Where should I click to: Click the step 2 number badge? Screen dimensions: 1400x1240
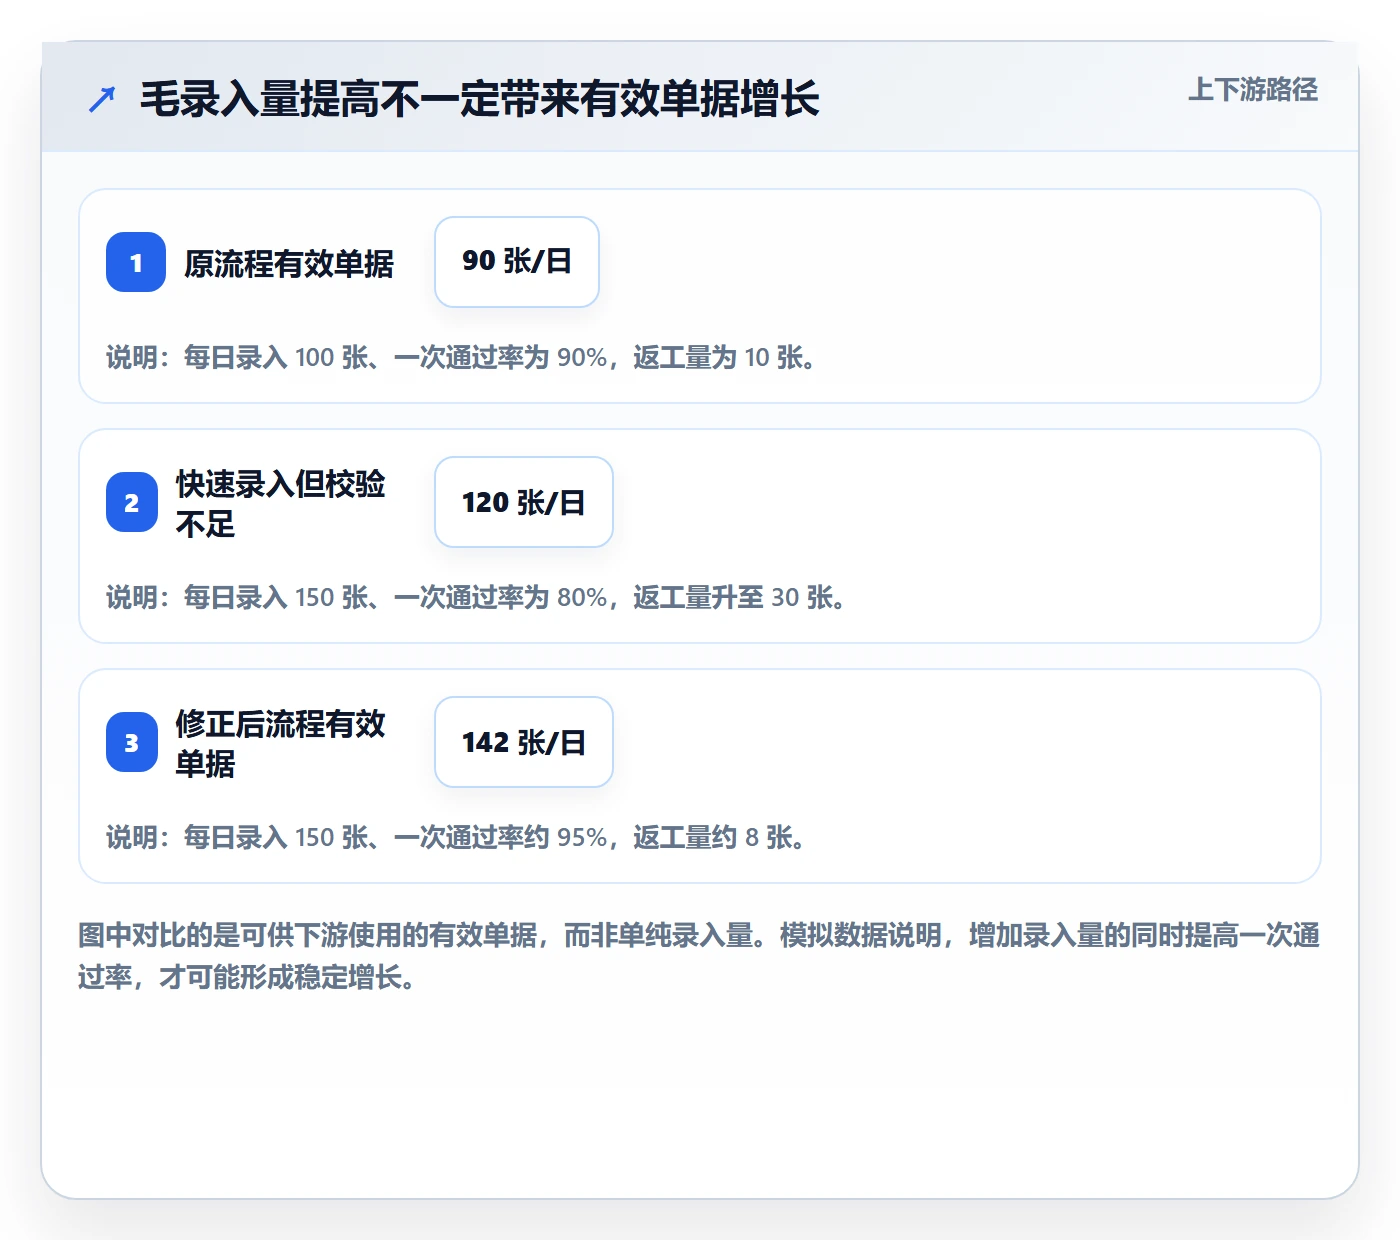pos(132,502)
